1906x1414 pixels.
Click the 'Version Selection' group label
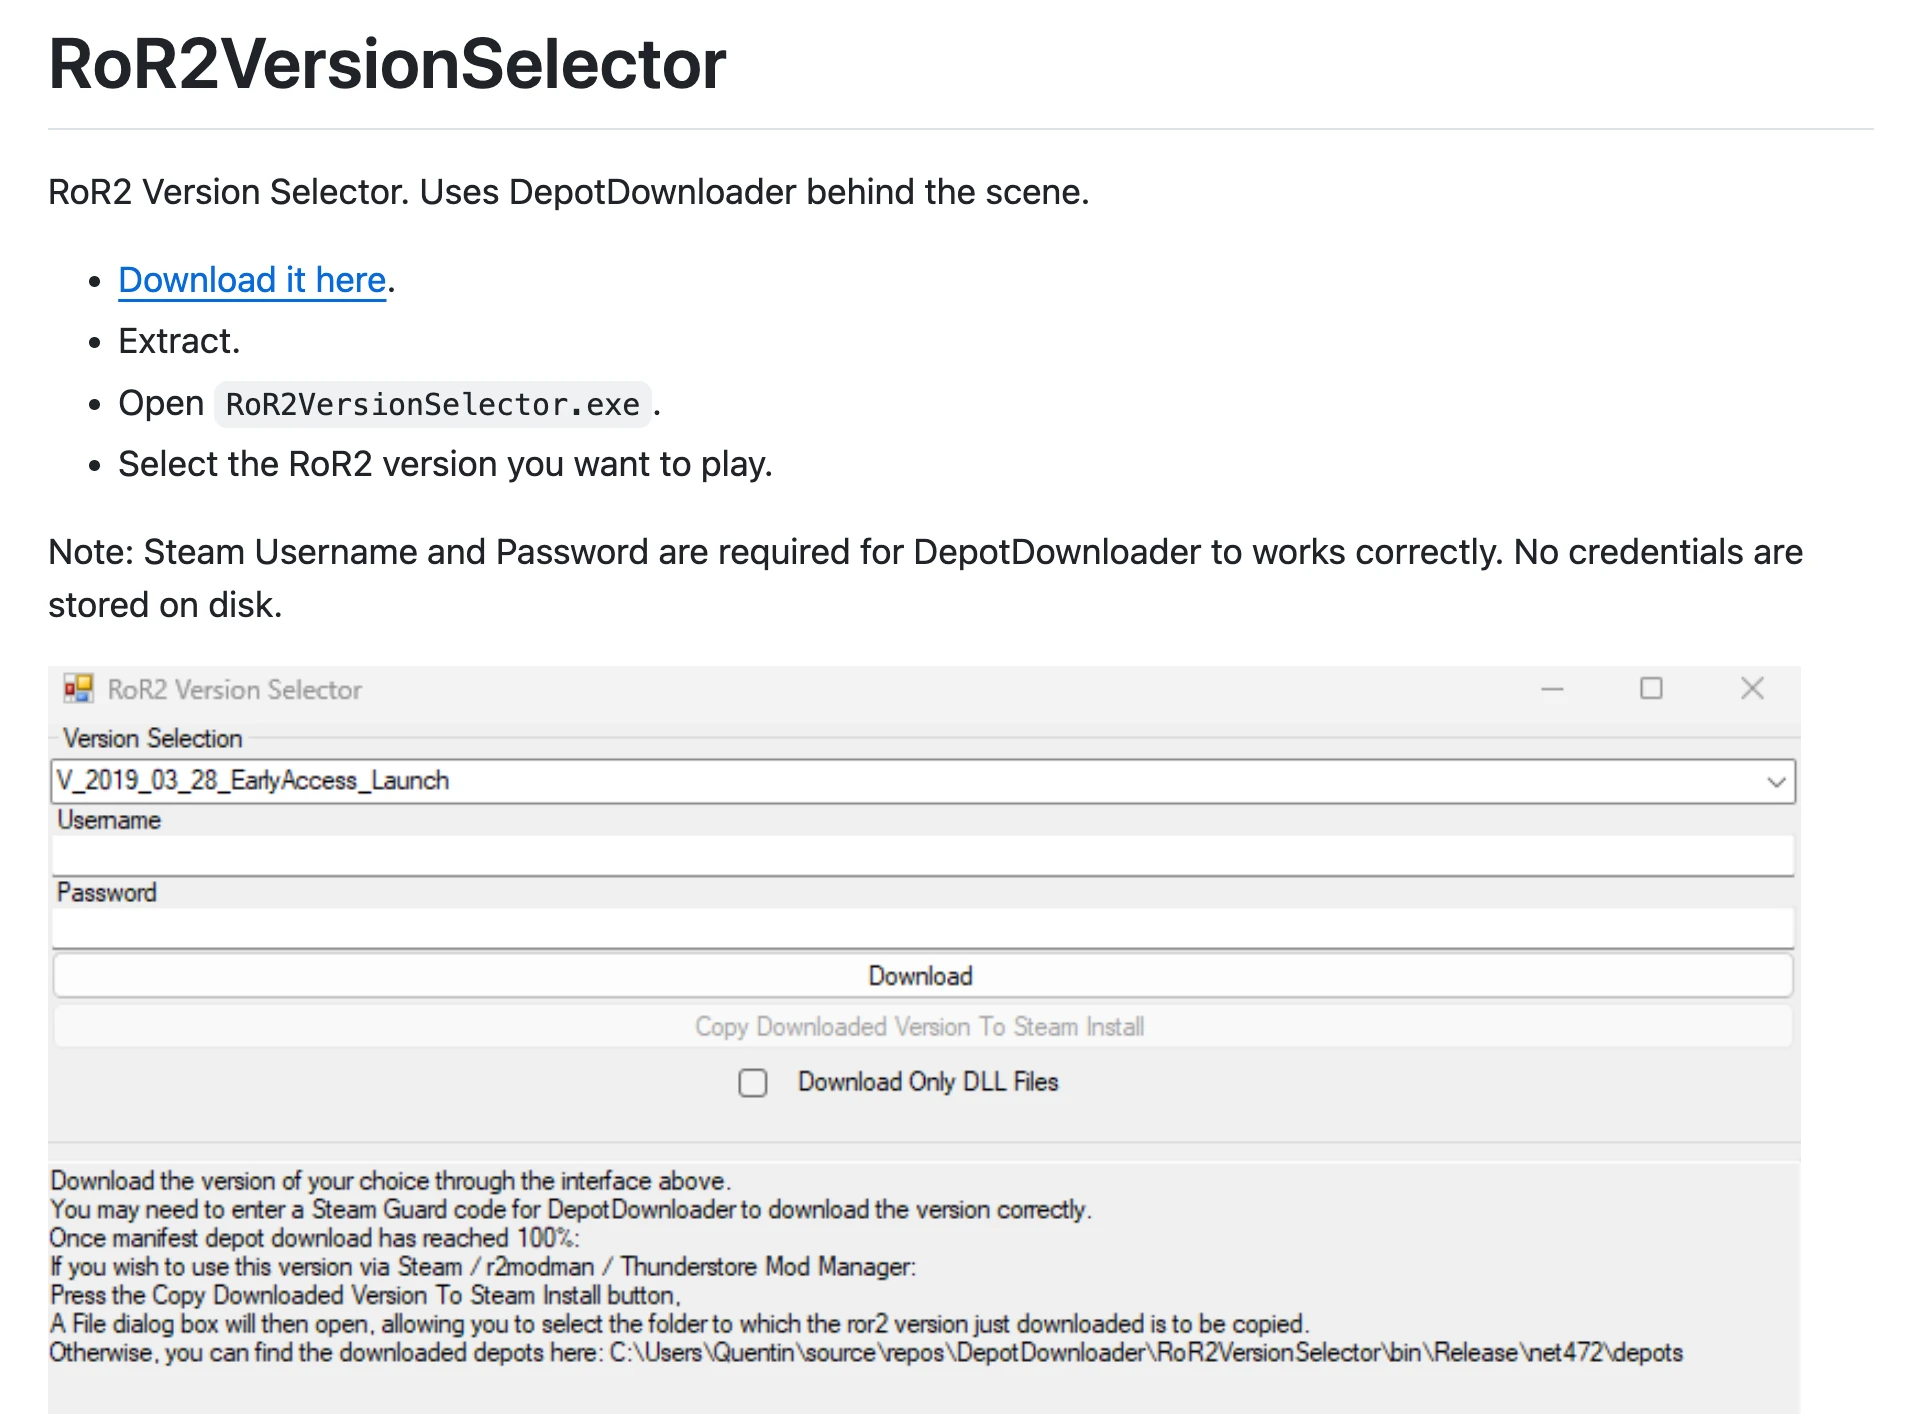tap(153, 739)
